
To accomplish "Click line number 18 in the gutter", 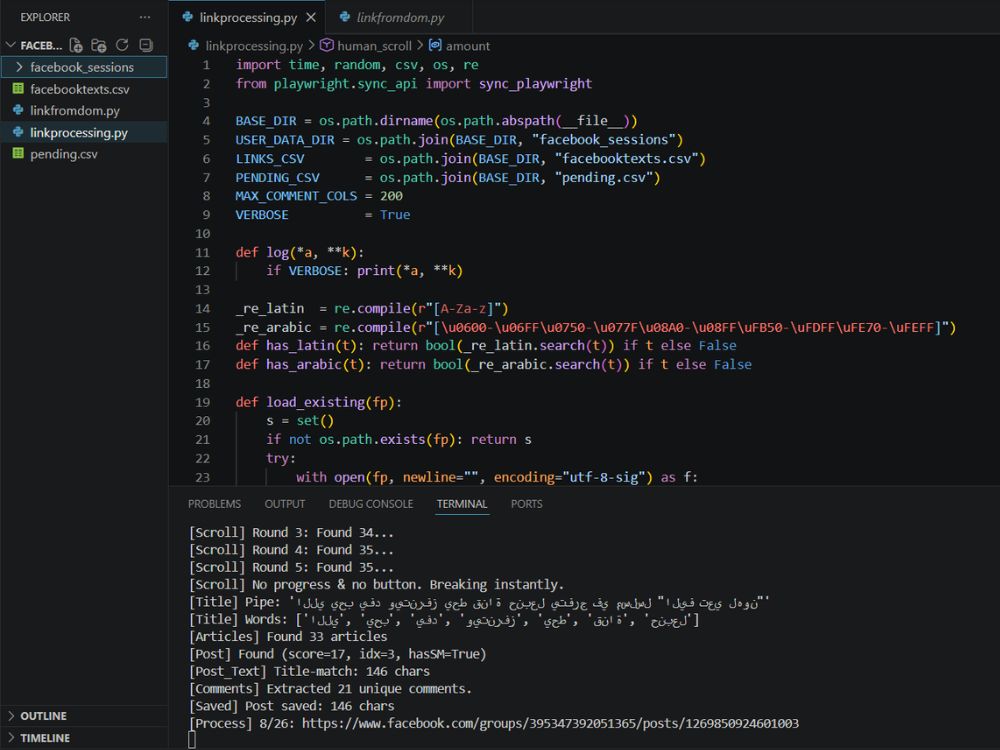I will 203,383.
